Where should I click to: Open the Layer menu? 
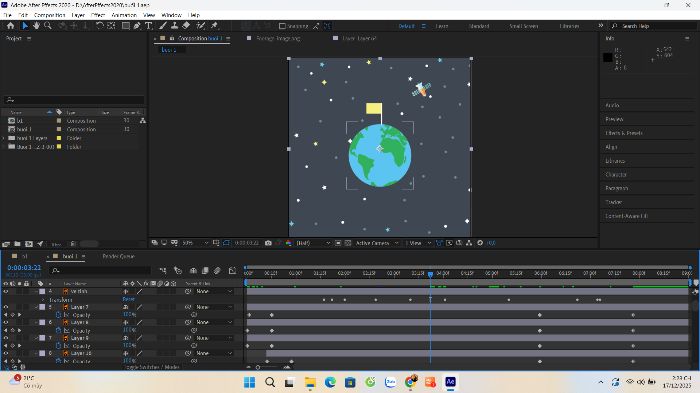(78, 15)
